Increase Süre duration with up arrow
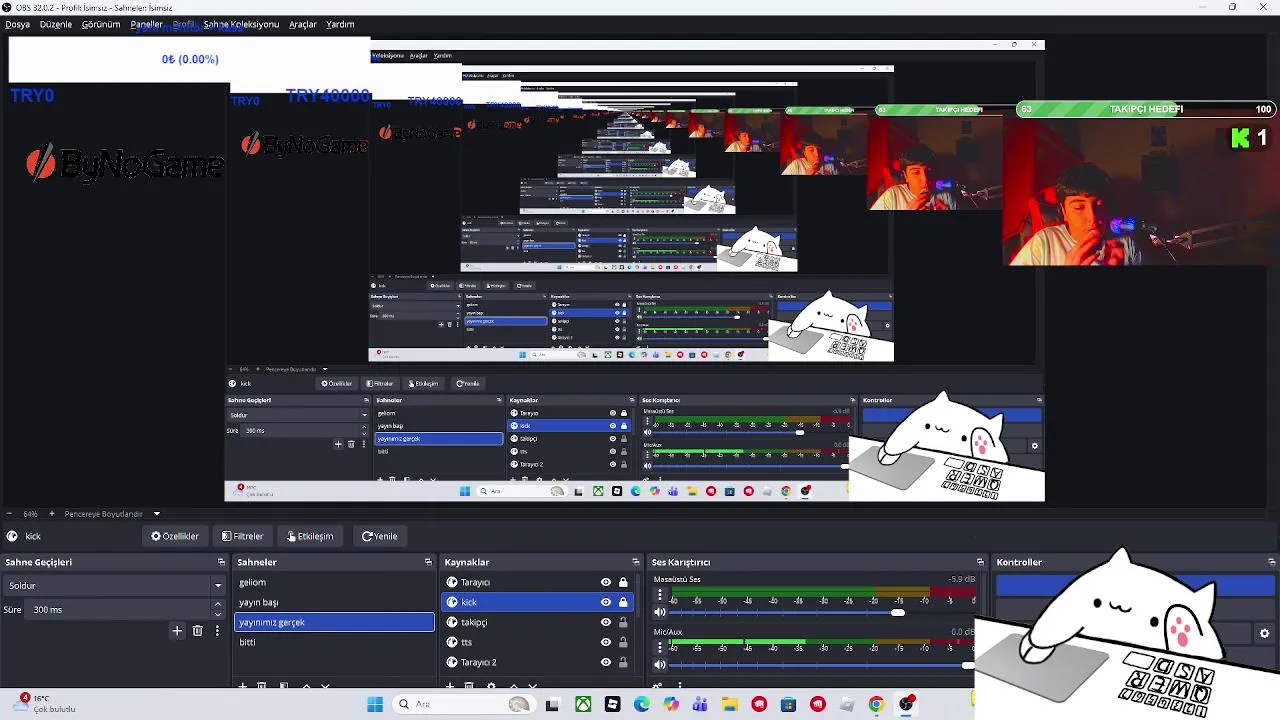 point(218,605)
